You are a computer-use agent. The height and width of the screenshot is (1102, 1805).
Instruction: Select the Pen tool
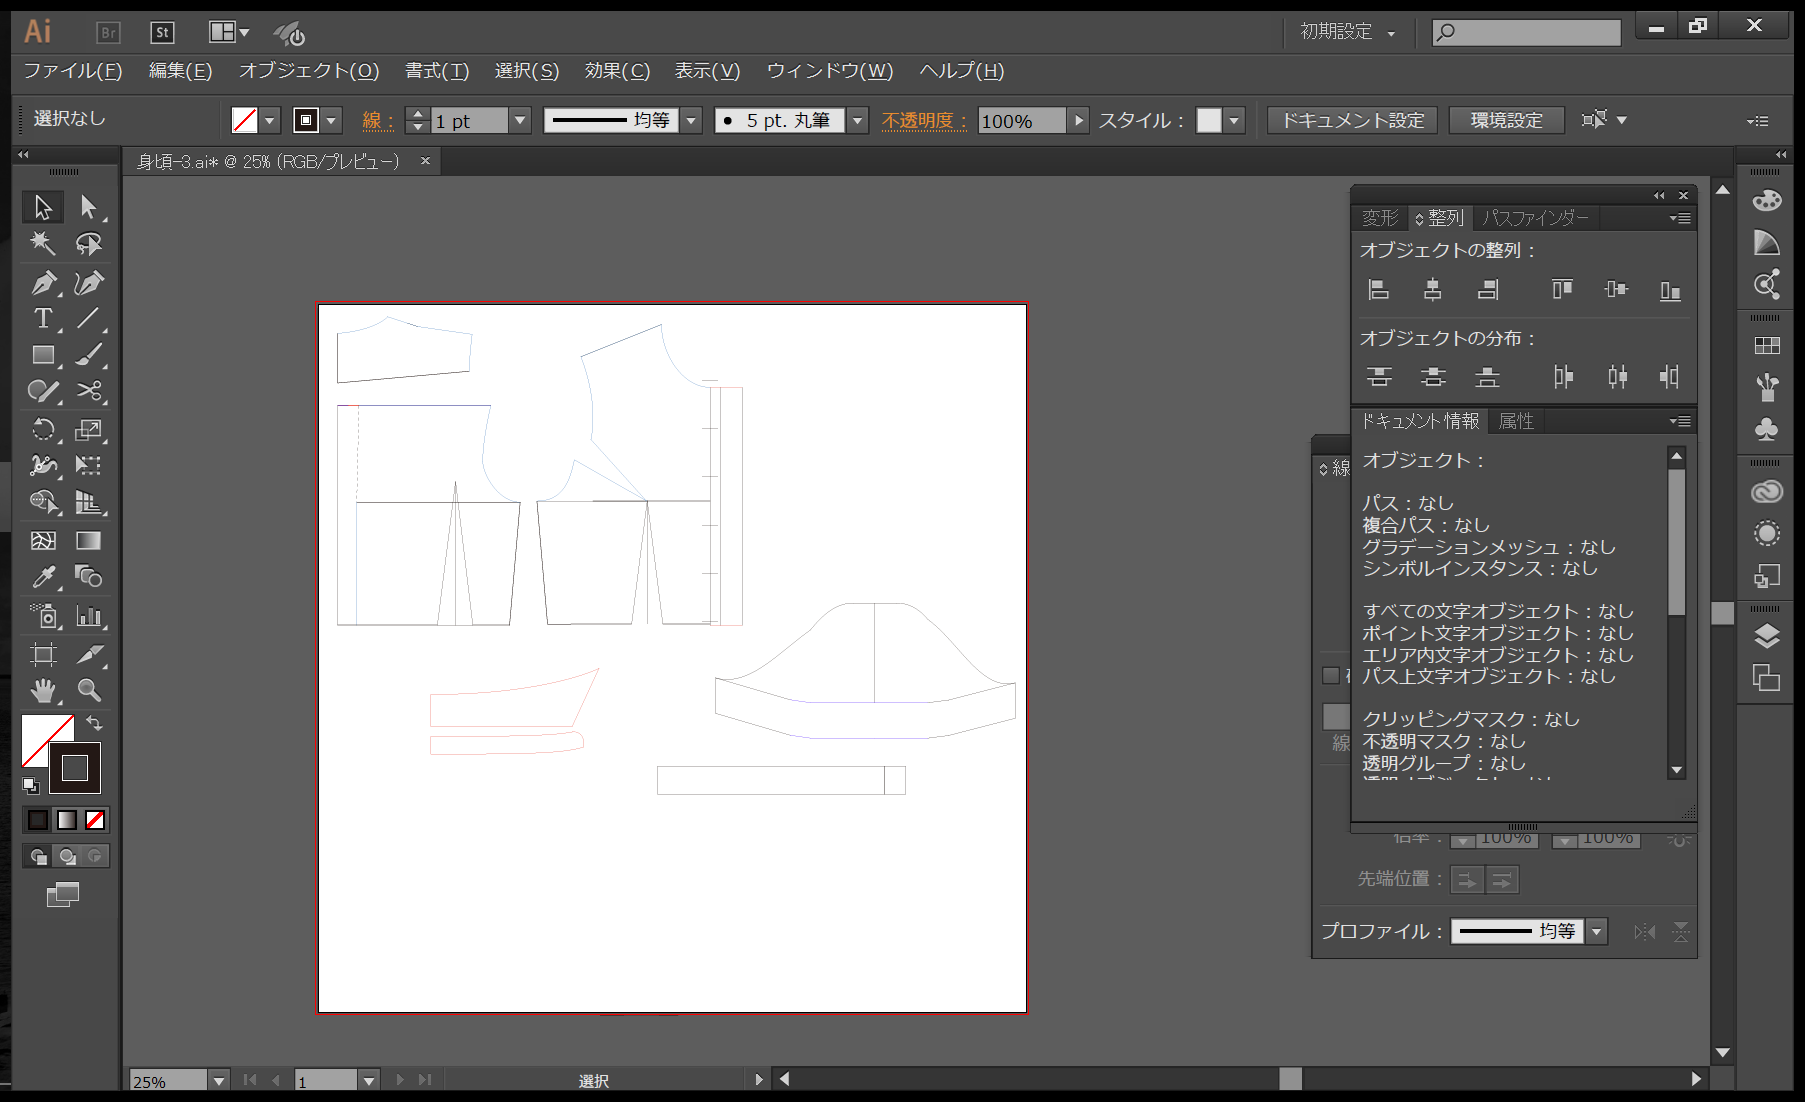pos(42,283)
